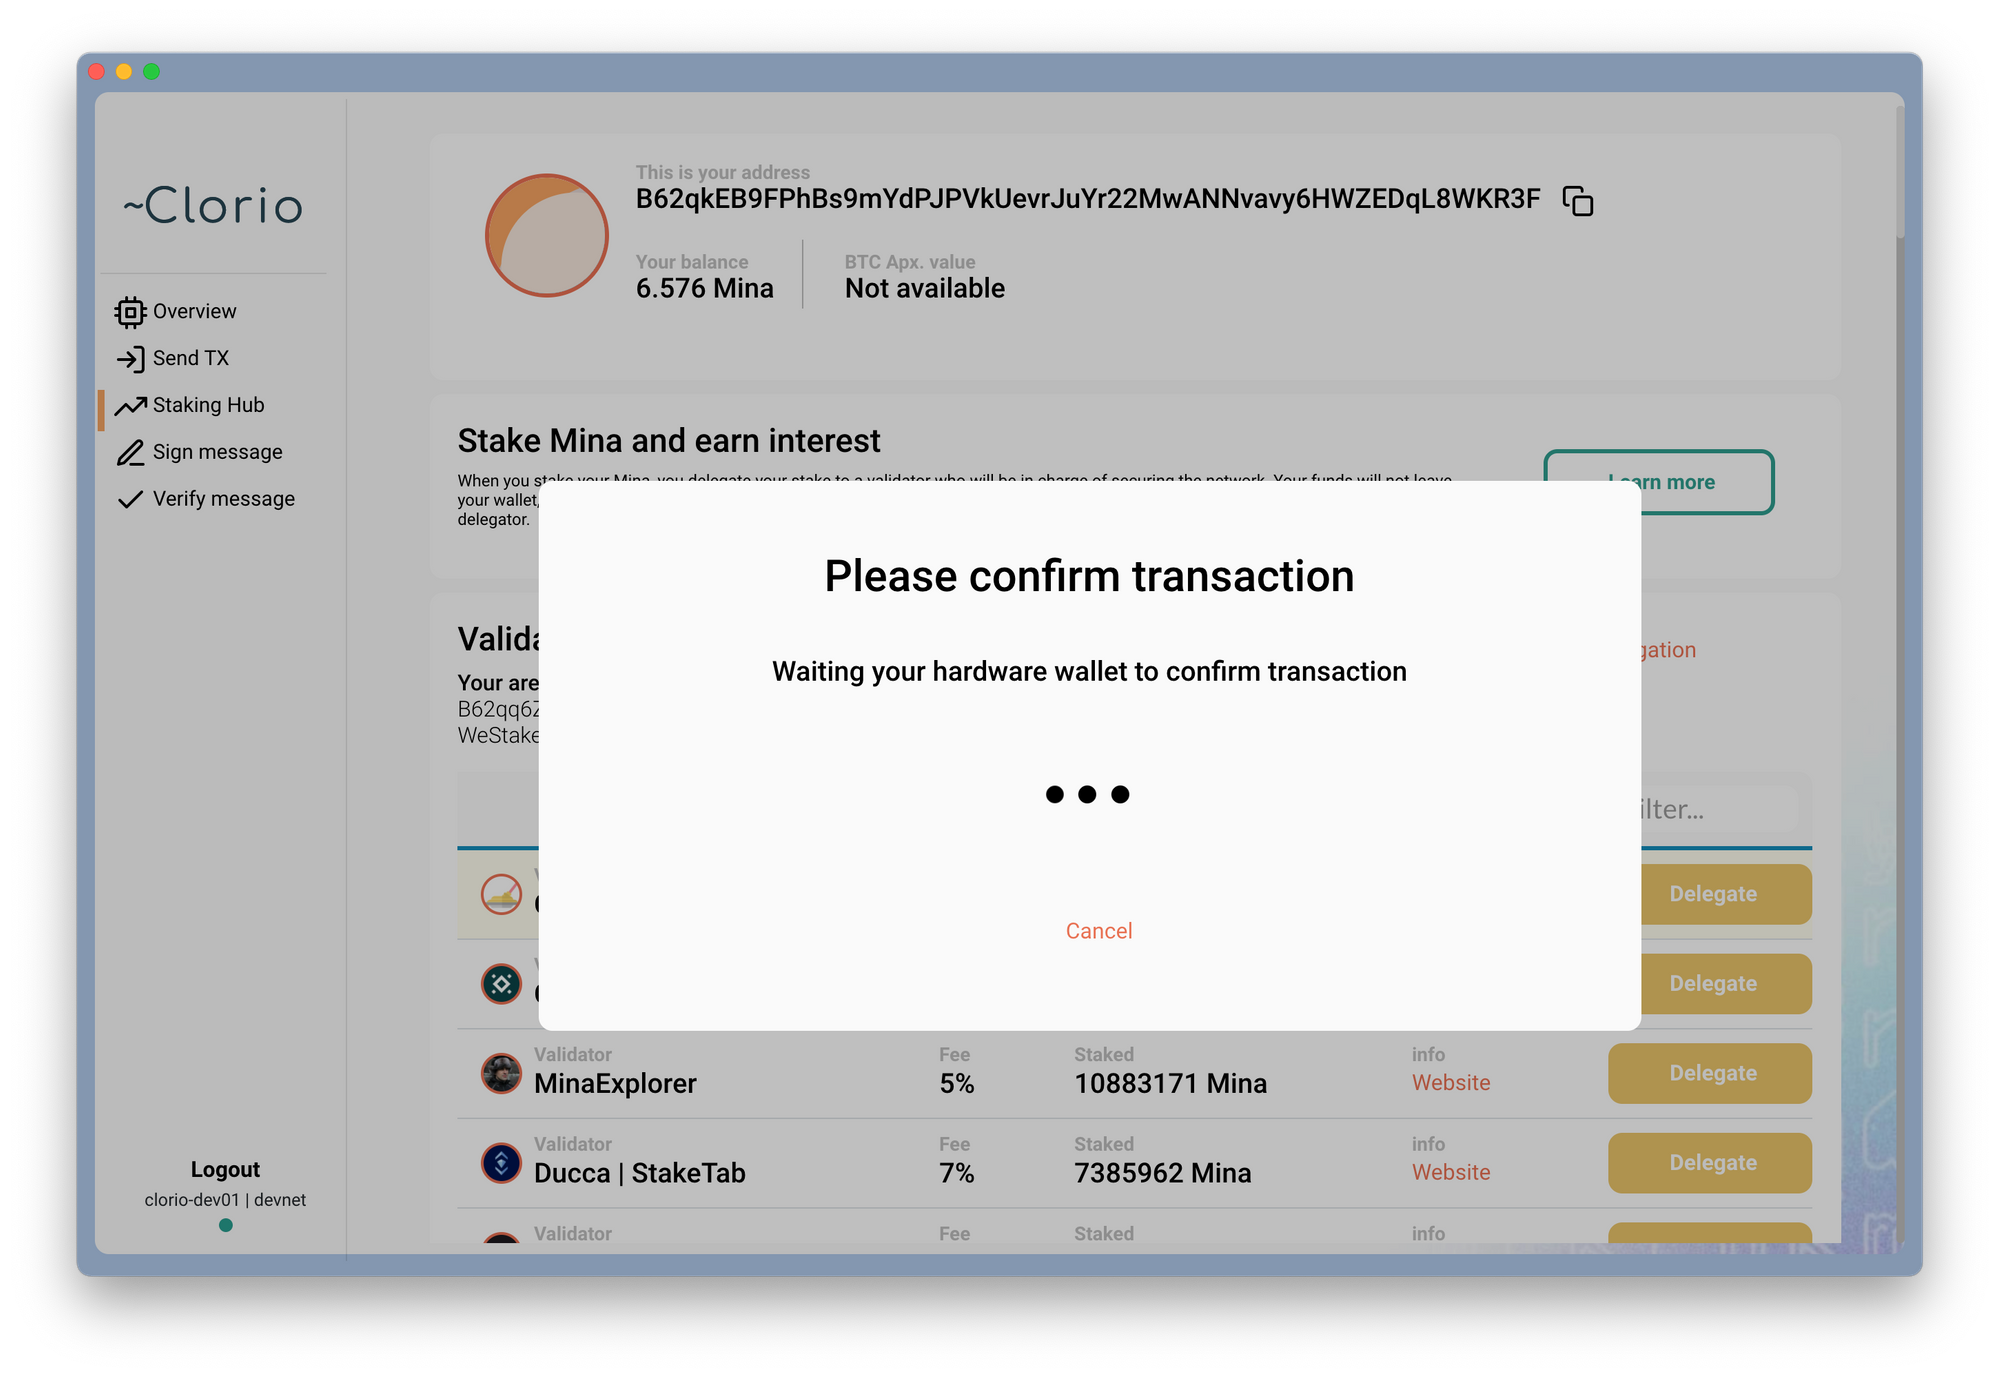Open the MinaExplorer Website link
Image resolution: width=2000 pixels, height=1378 pixels.
1450,1083
